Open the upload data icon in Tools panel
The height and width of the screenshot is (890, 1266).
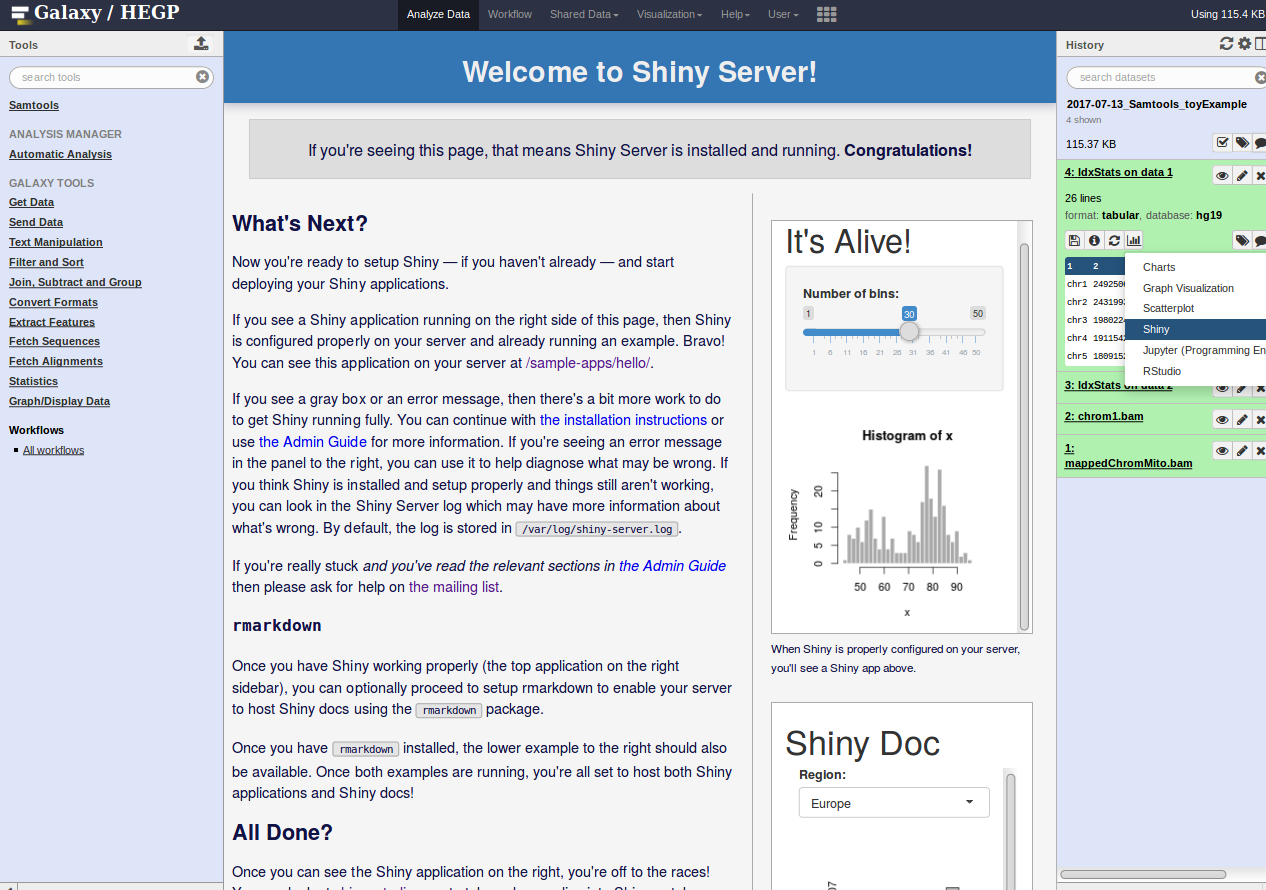pyautogui.click(x=201, y=44)
